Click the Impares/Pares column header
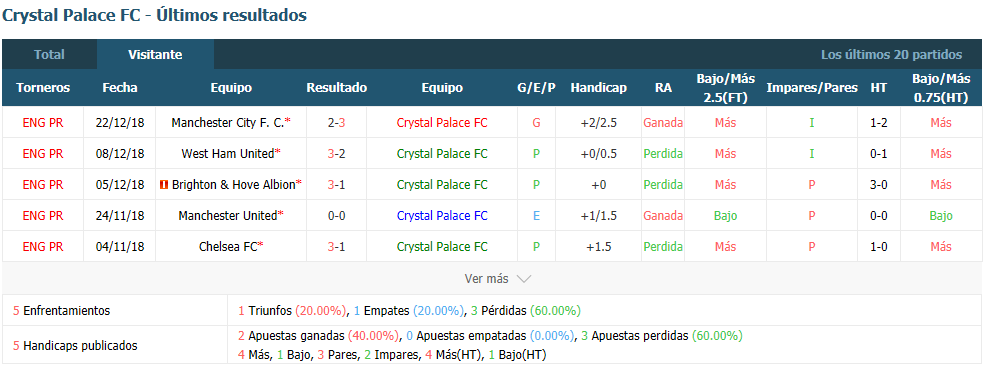 (x=811, y=88)
